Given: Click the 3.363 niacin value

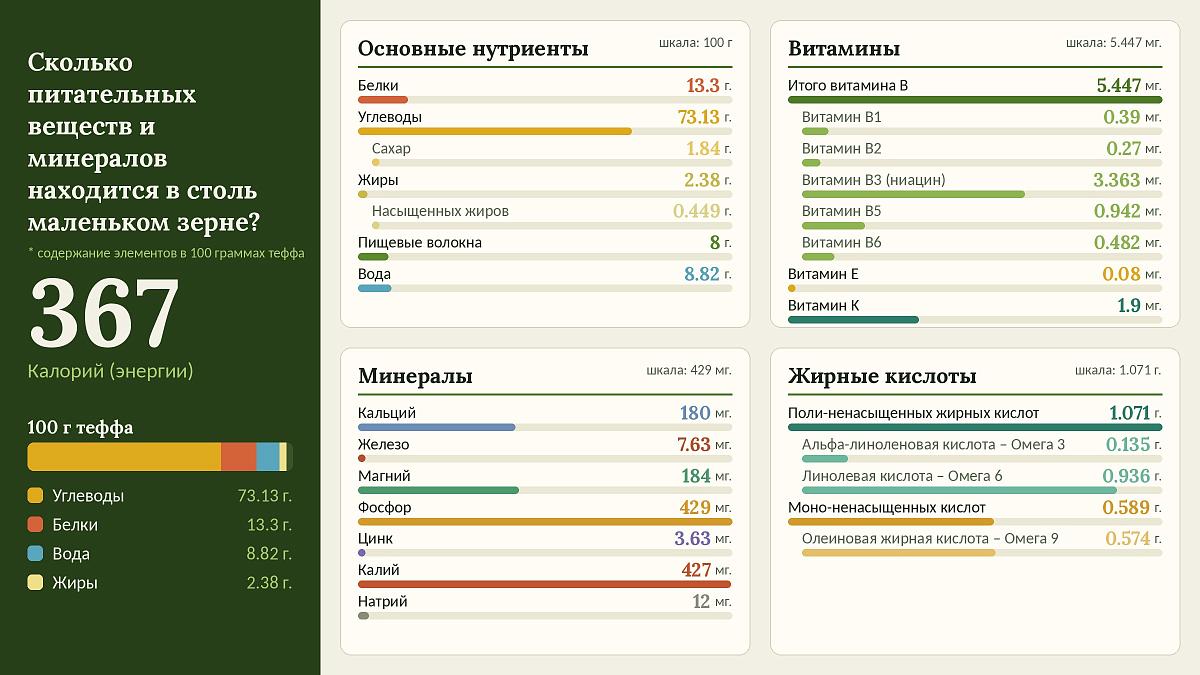Looking at the screenshot, I should [x=1117, y=180].
